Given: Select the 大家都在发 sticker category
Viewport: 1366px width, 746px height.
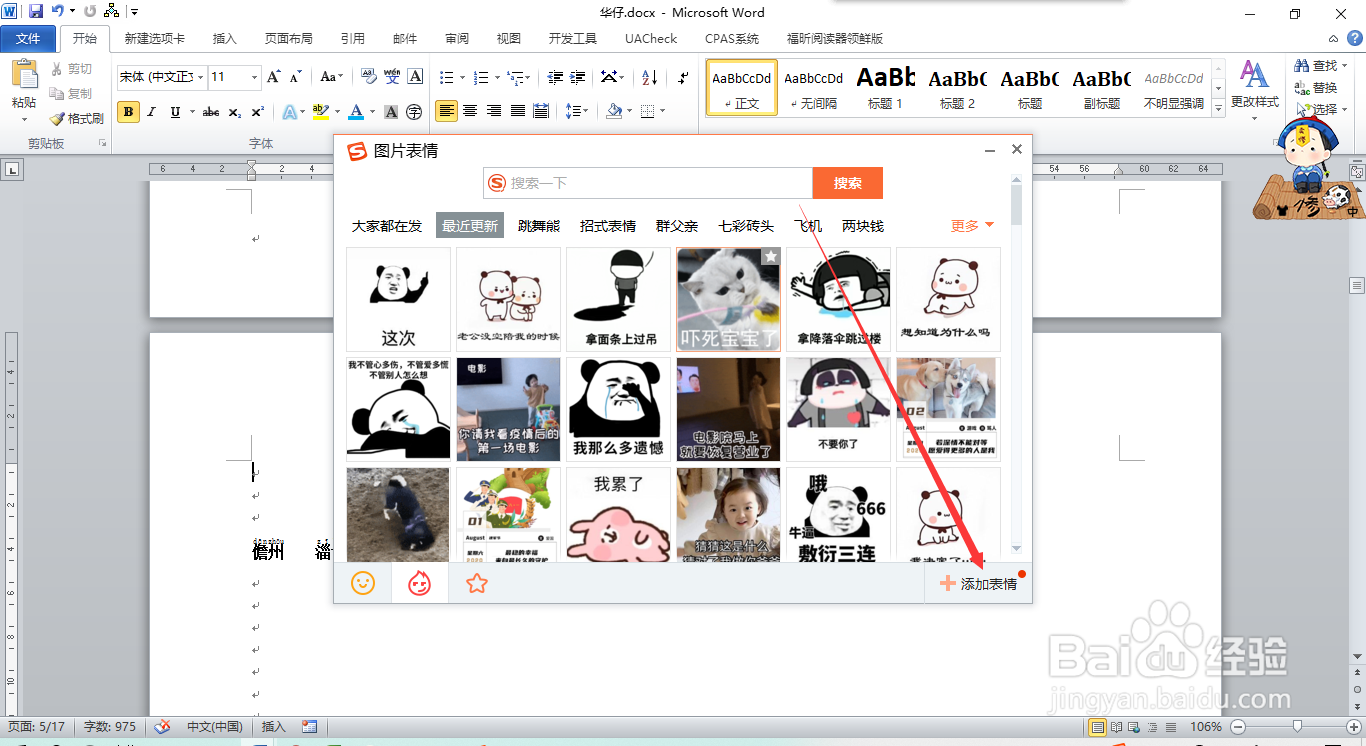Looking at the screenshot, I should point(387,226).
